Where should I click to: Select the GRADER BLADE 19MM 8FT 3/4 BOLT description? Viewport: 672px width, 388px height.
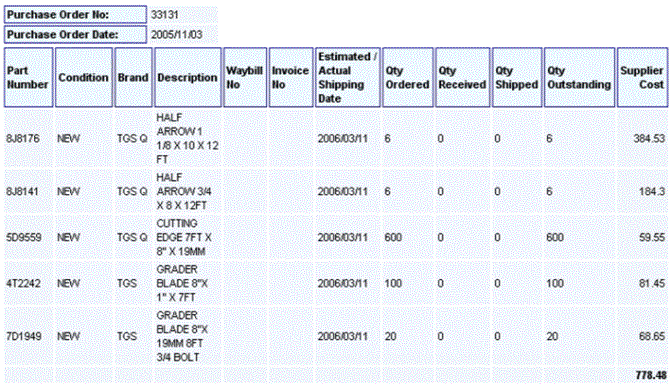point(182,336)
